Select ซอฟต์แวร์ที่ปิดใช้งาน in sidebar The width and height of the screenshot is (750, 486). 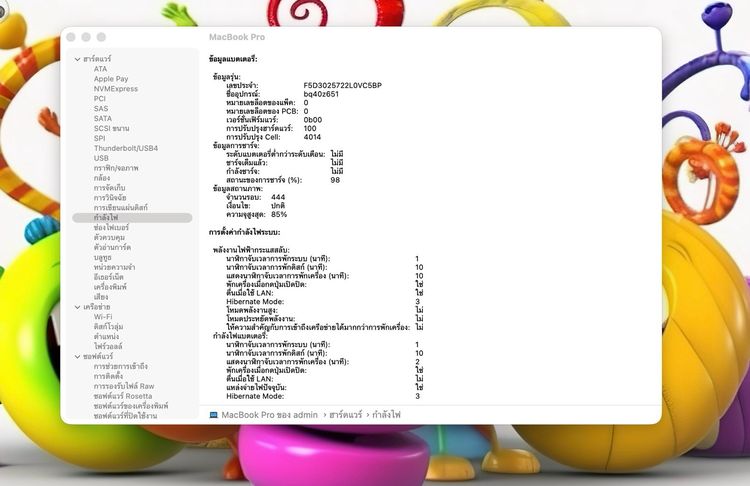point(125,416)
